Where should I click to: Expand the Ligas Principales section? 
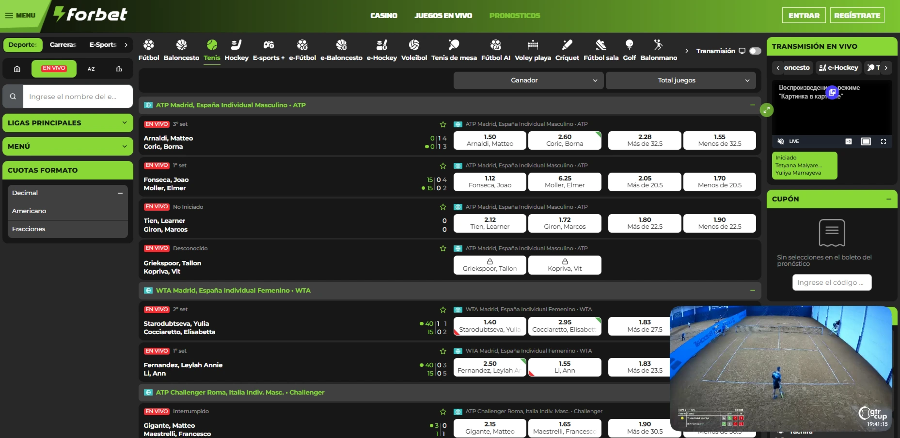point(68,123)
